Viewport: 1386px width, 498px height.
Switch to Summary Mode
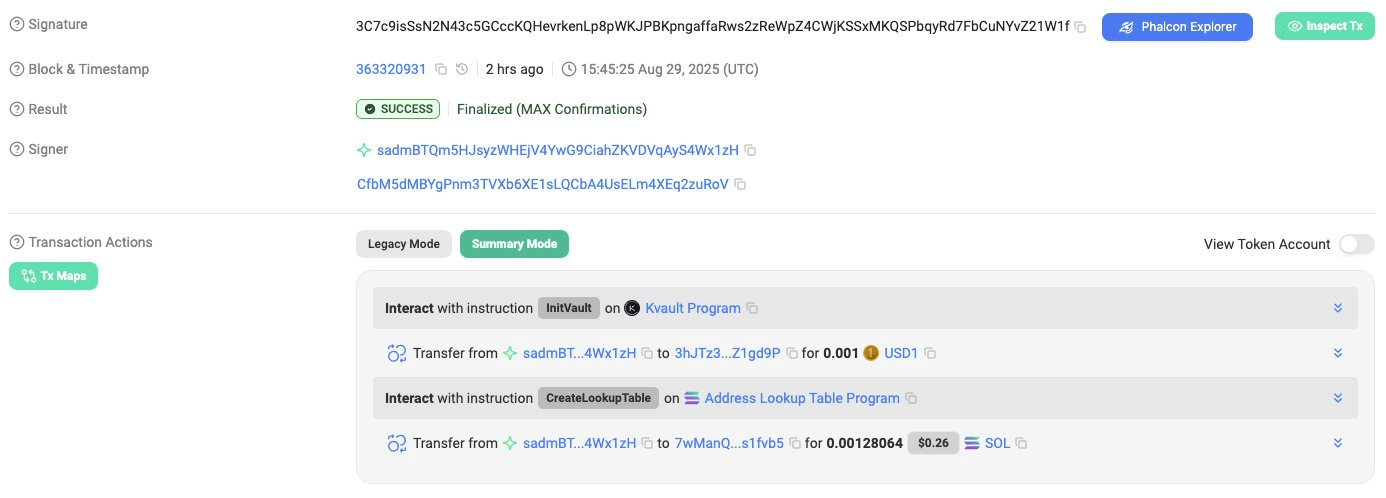(514, 244)
